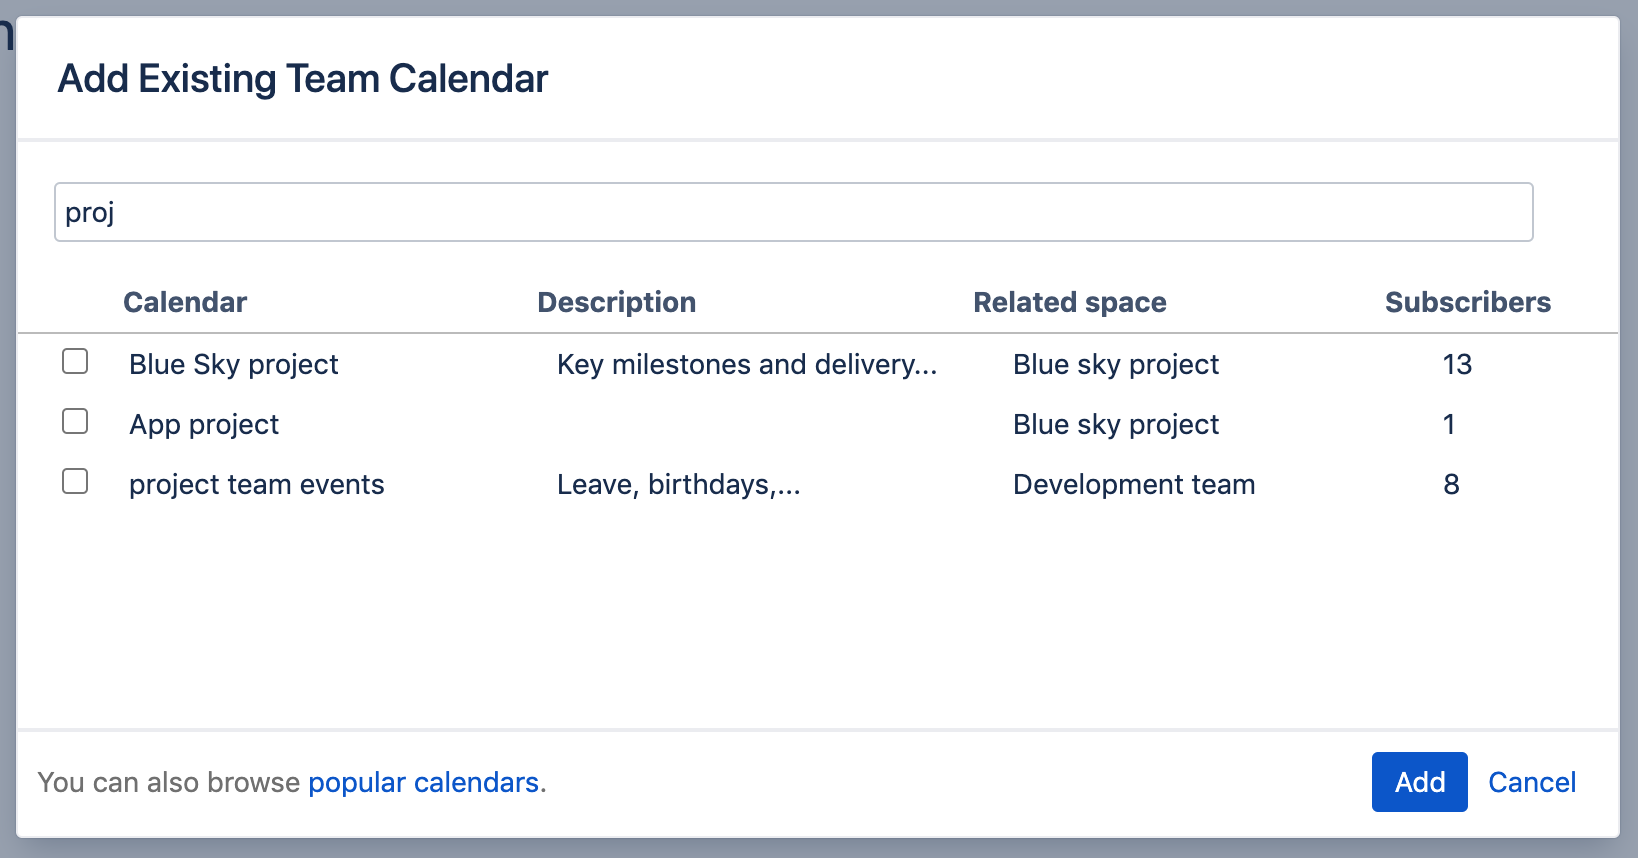Select the project team events checkbox
This screenshot has width=1638, height=858.
pyautogui.click(x=75, y=481)
